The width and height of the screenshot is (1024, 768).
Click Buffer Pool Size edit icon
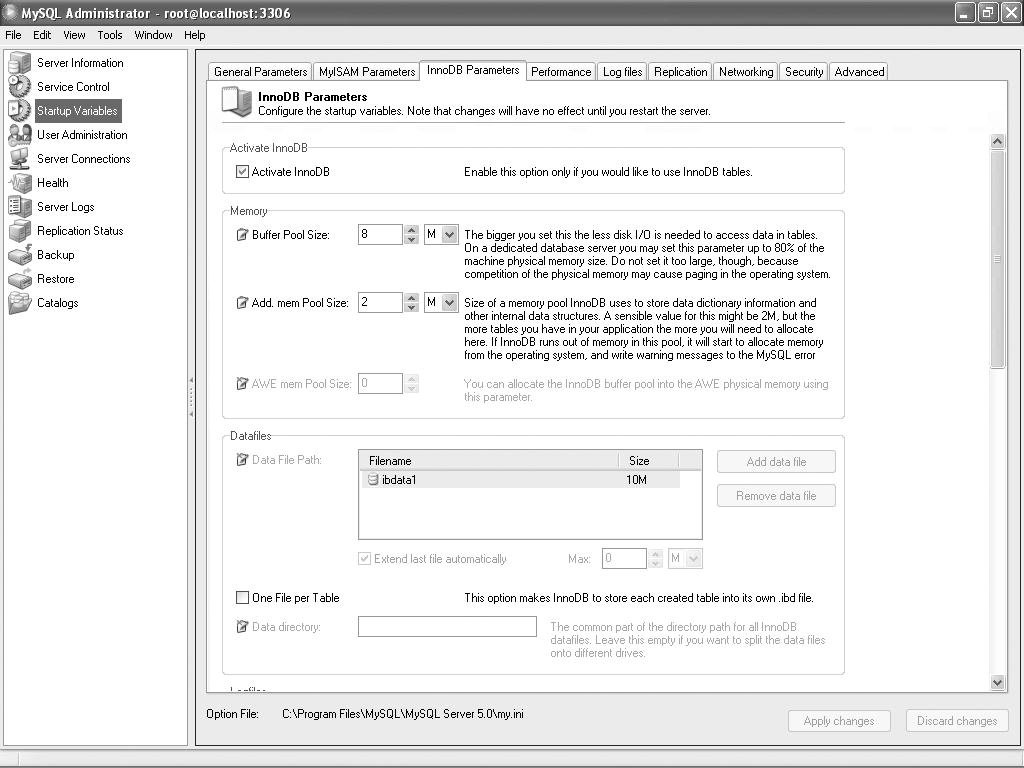point(242,234)
